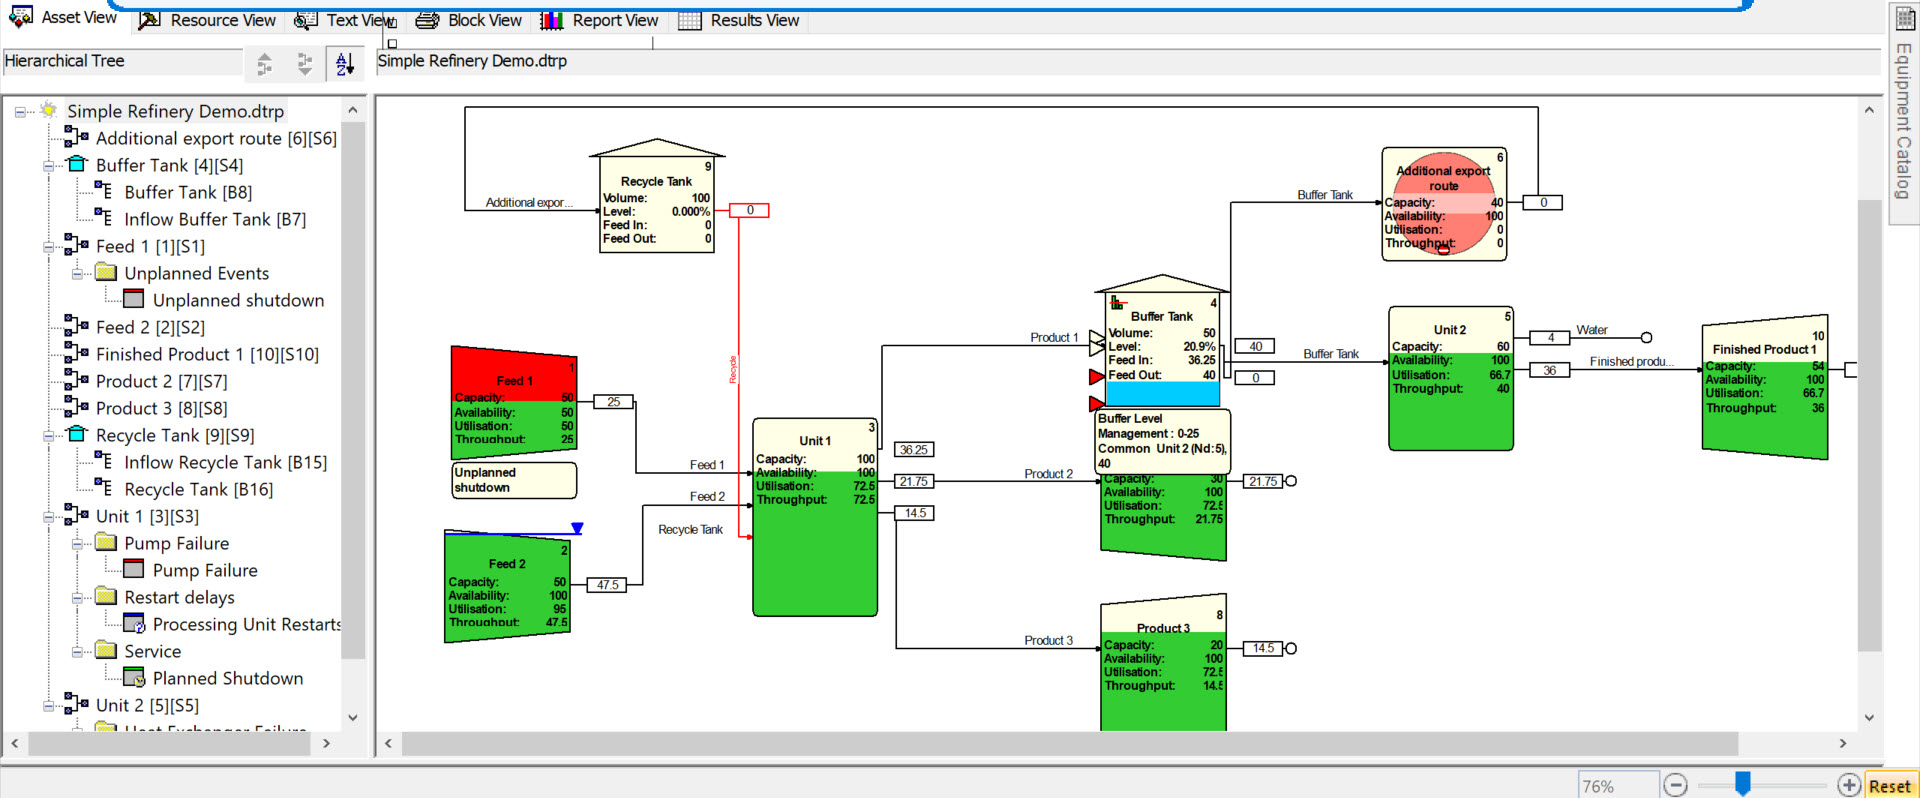Click the zoom in plus icon

(1849, 786)
